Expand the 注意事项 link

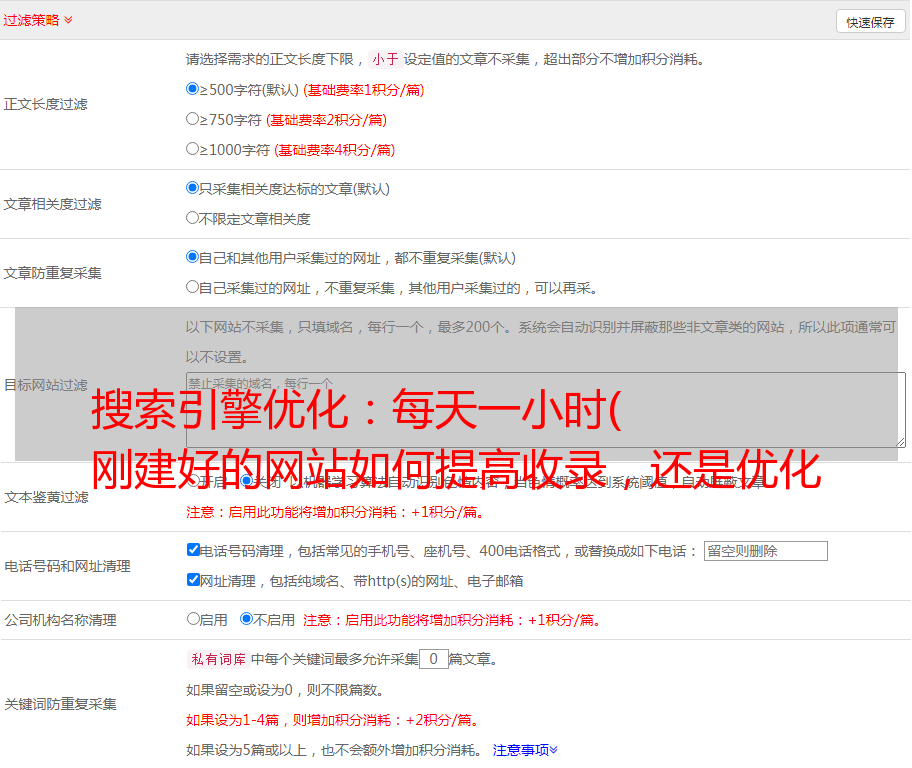click(x=525, y=750)
